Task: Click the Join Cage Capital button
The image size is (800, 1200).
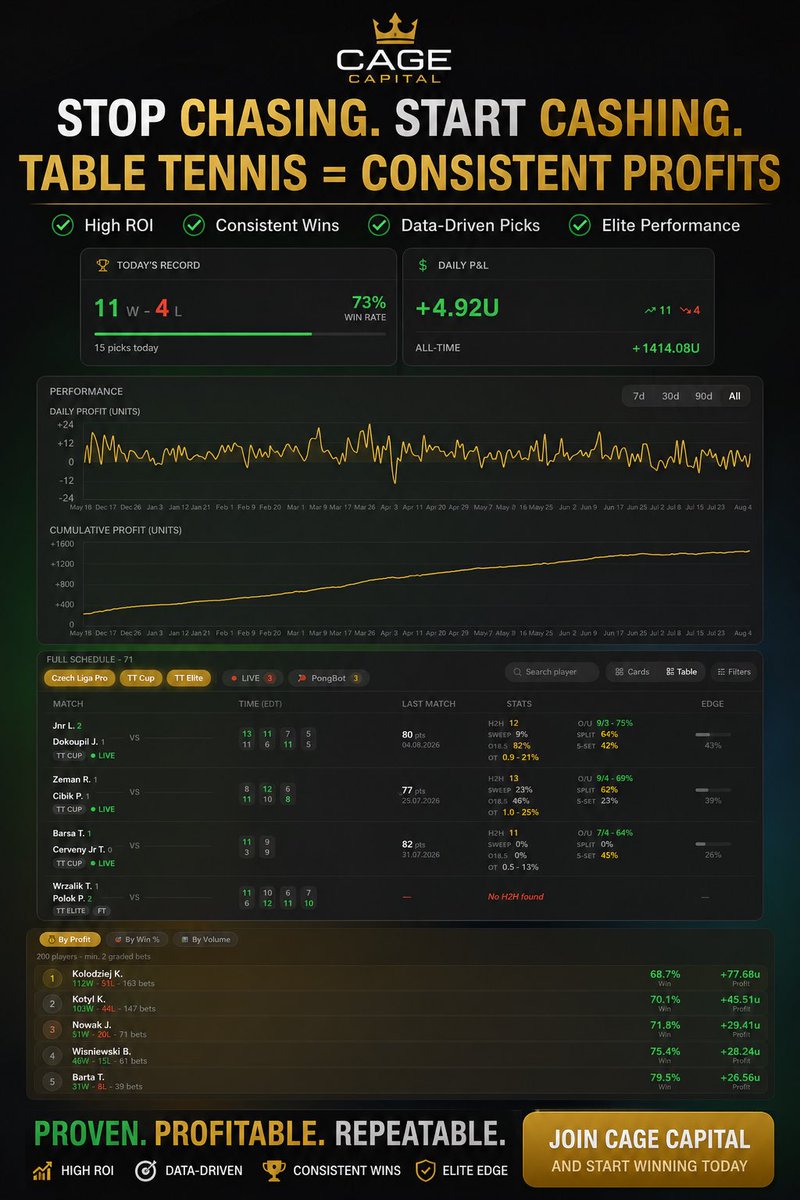Action: (648, 1149)
